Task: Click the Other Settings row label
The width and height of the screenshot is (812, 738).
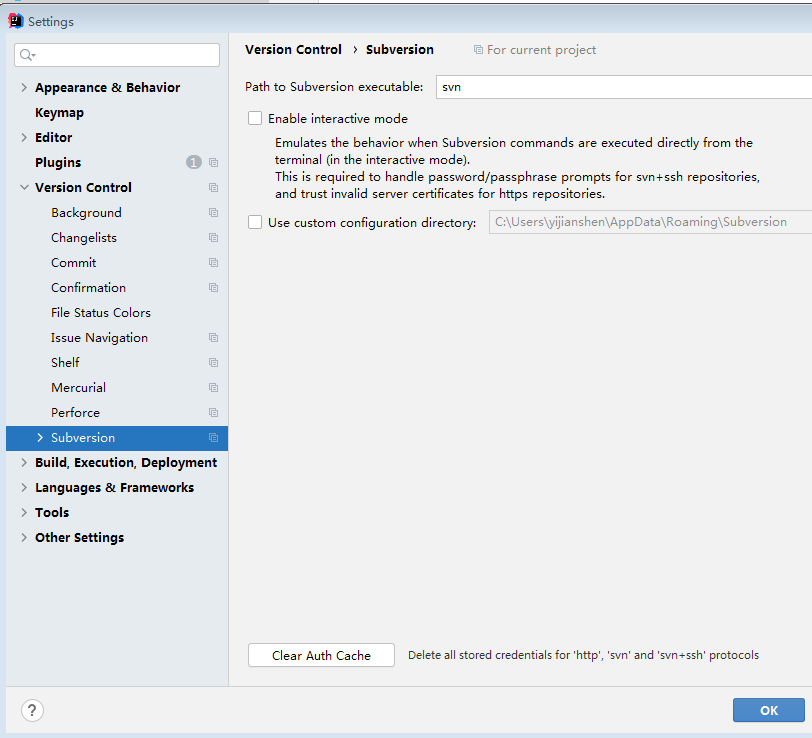Action: 79,538
